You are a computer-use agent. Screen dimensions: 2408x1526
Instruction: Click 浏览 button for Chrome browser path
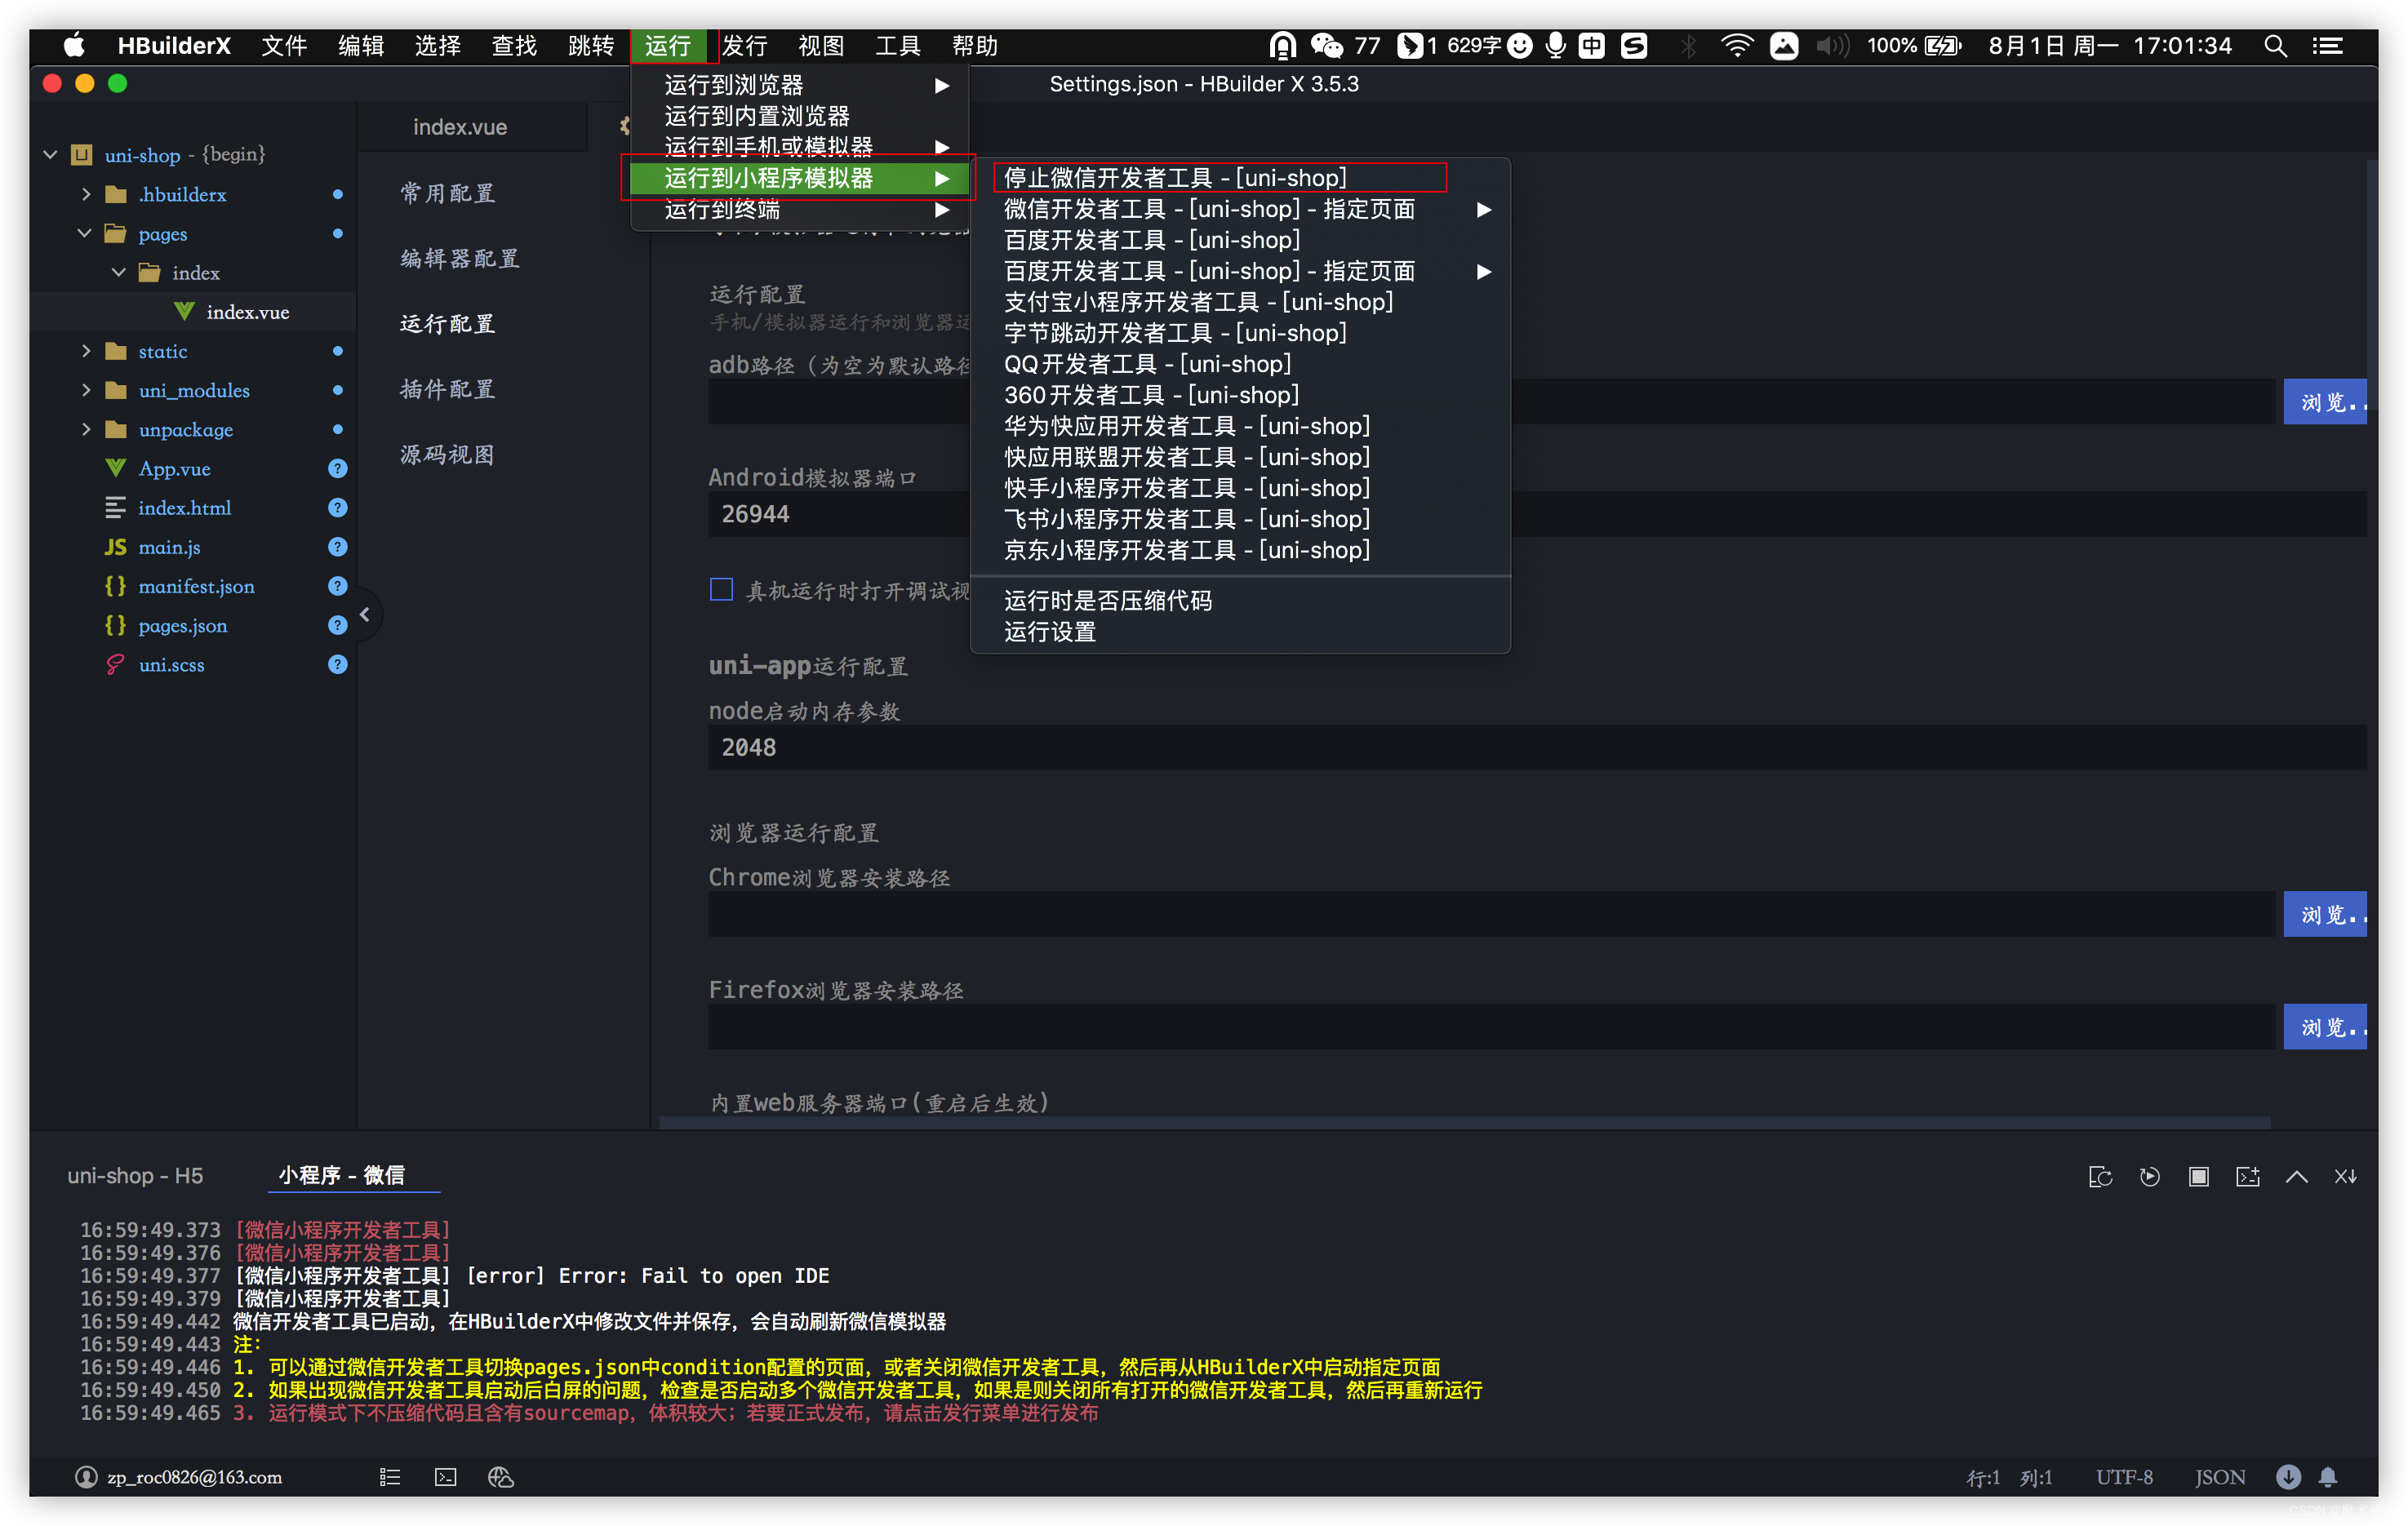point(2326,914)
